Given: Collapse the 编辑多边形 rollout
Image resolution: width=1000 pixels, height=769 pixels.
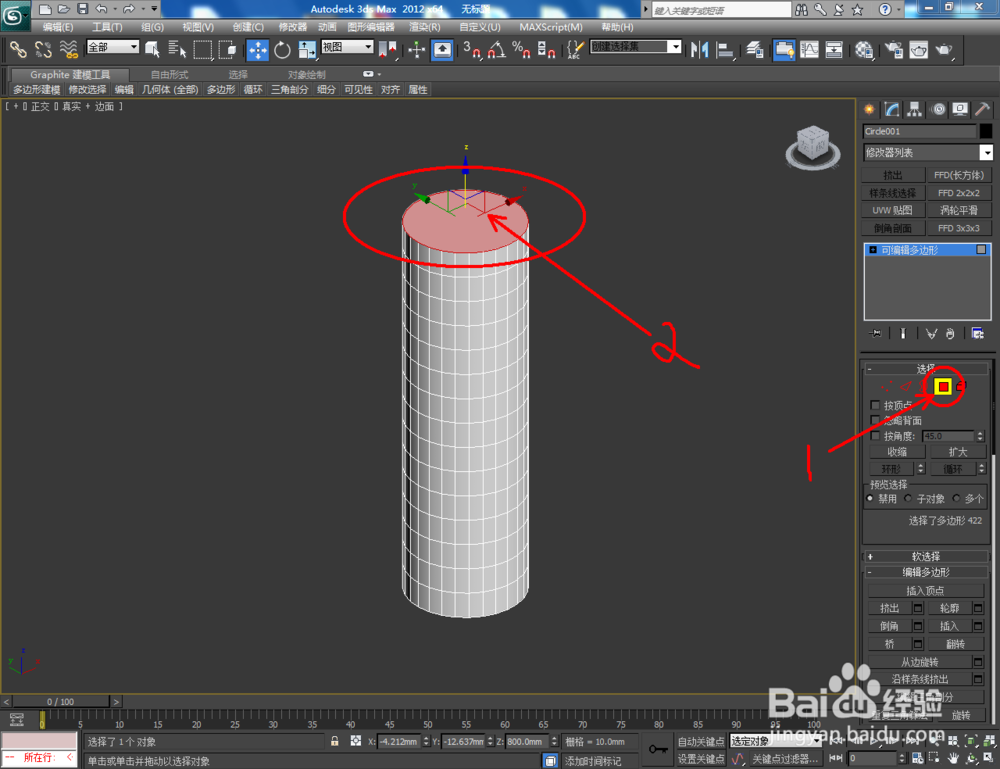Looking at the screenshot, I should pos(925,572).
